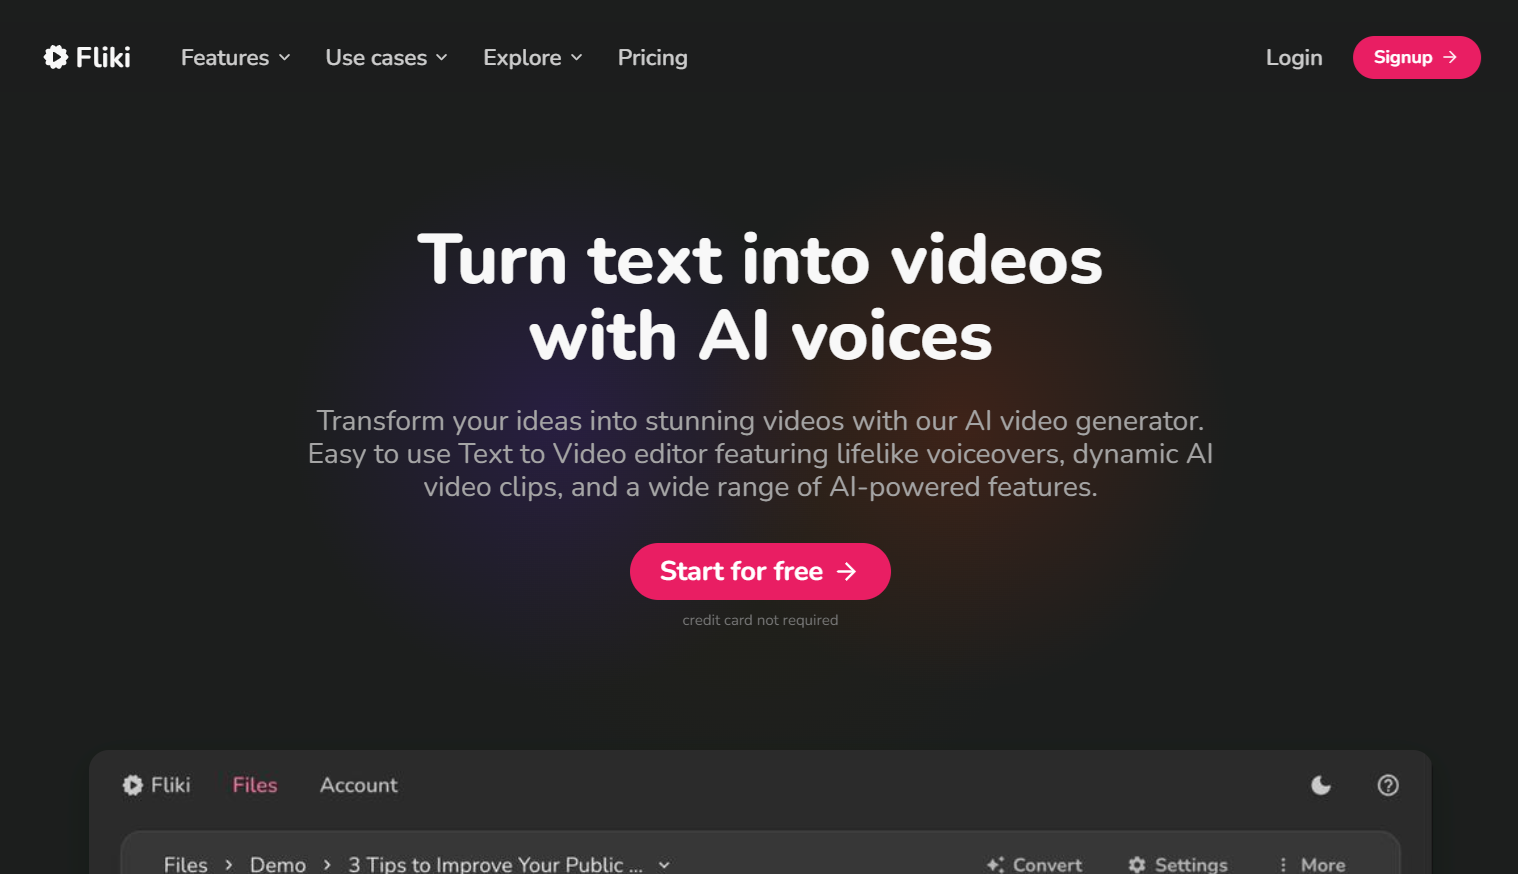Screen dimensions: 1518x874
Task: Expand the file name dropdown chevron
Action: tap(664, 865)
